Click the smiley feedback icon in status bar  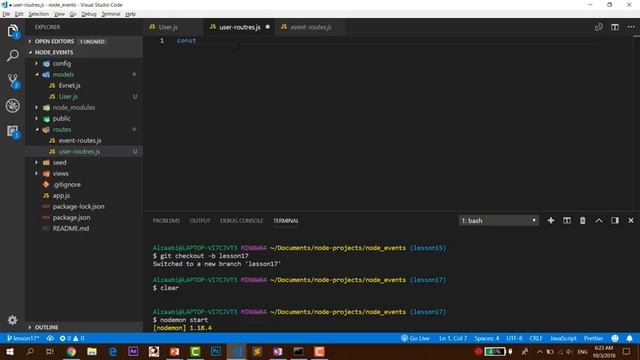[x=615, y=338]
